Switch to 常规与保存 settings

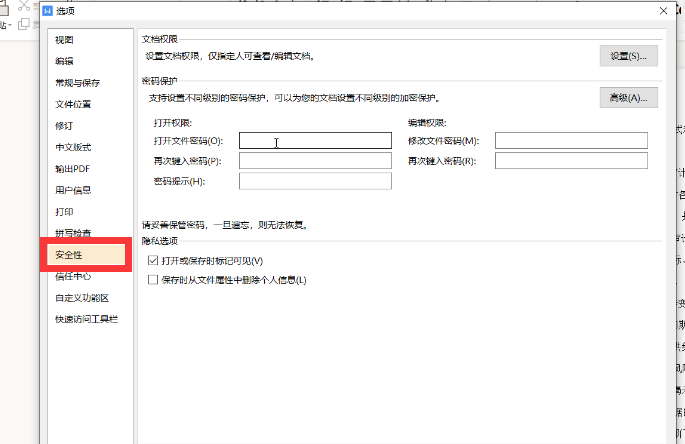point(77,83)
